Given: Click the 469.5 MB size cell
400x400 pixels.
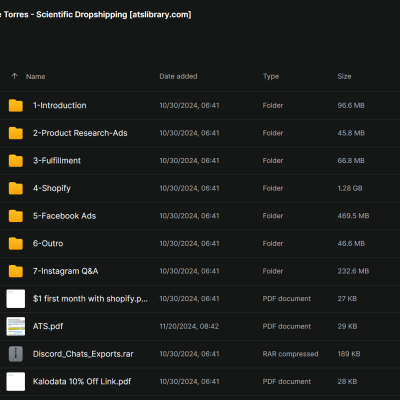Looking at the screenshot, I should click(x=353, y=216).
